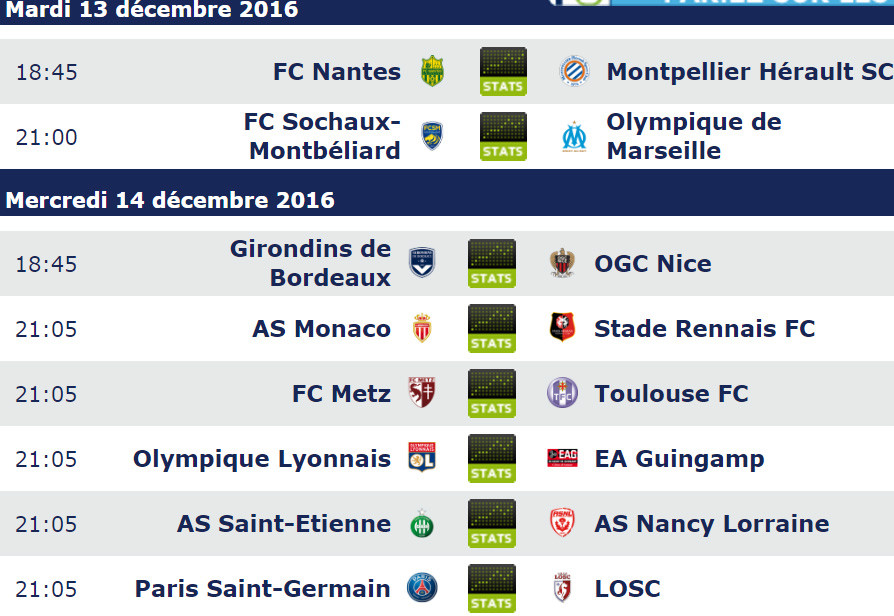Open stats for Sochaux vs Marseille

pyautogui.click(x=503, y=136)
